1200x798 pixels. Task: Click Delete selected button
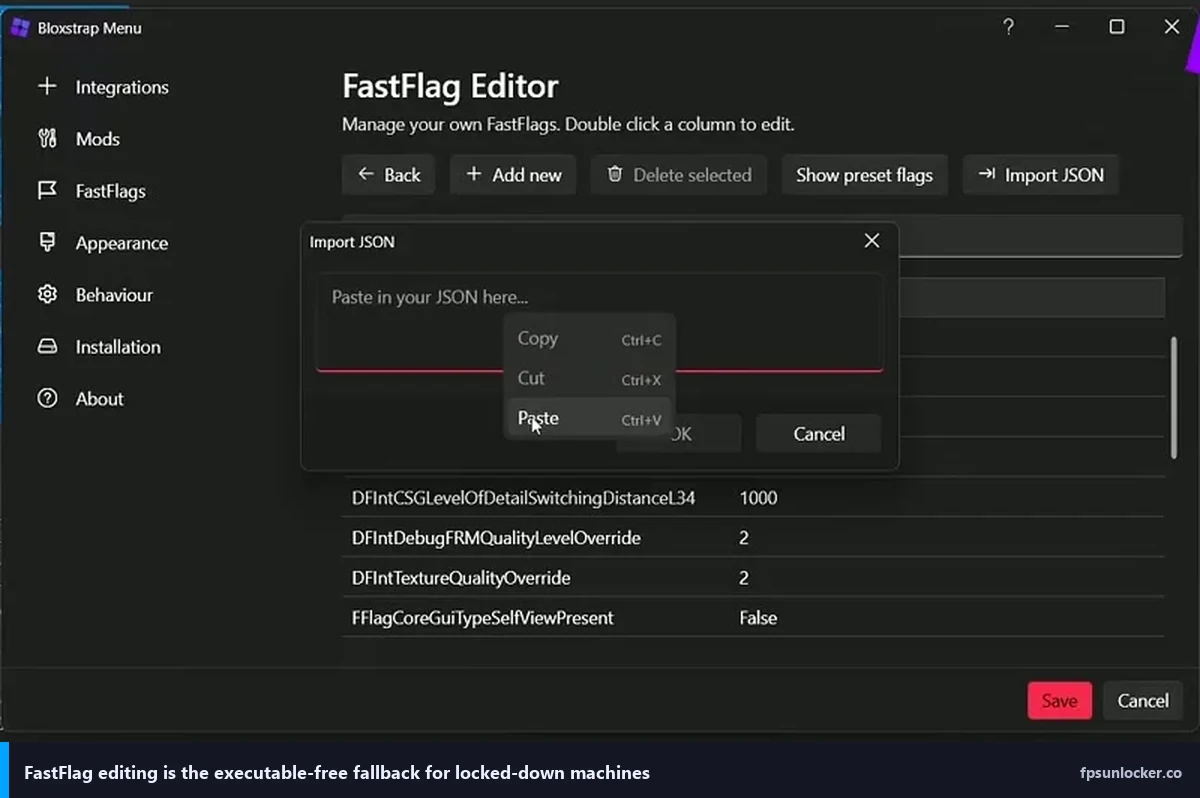[x=679, y=175]
